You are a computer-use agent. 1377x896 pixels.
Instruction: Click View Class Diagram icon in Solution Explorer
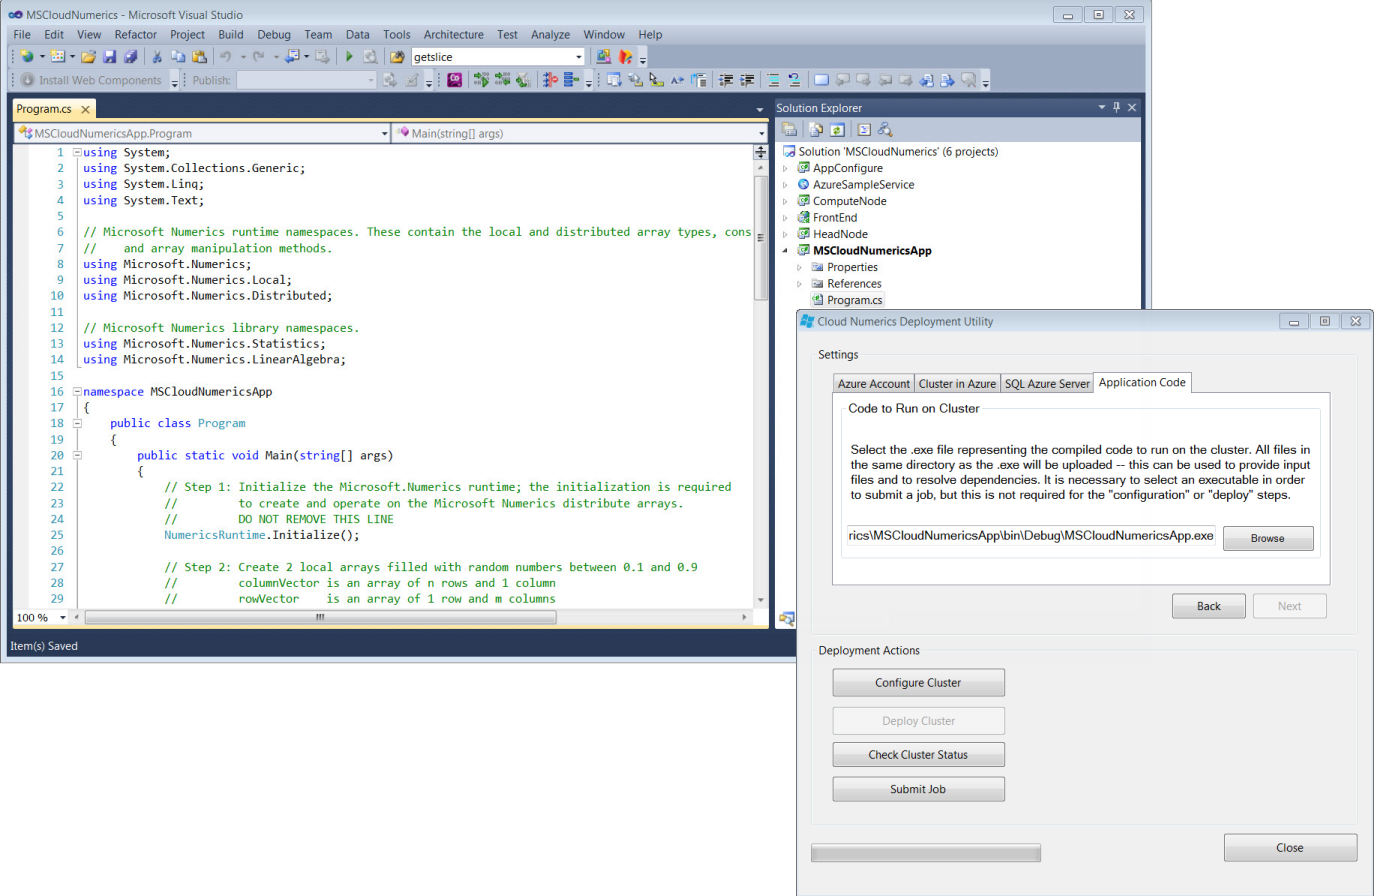point(885,130)
